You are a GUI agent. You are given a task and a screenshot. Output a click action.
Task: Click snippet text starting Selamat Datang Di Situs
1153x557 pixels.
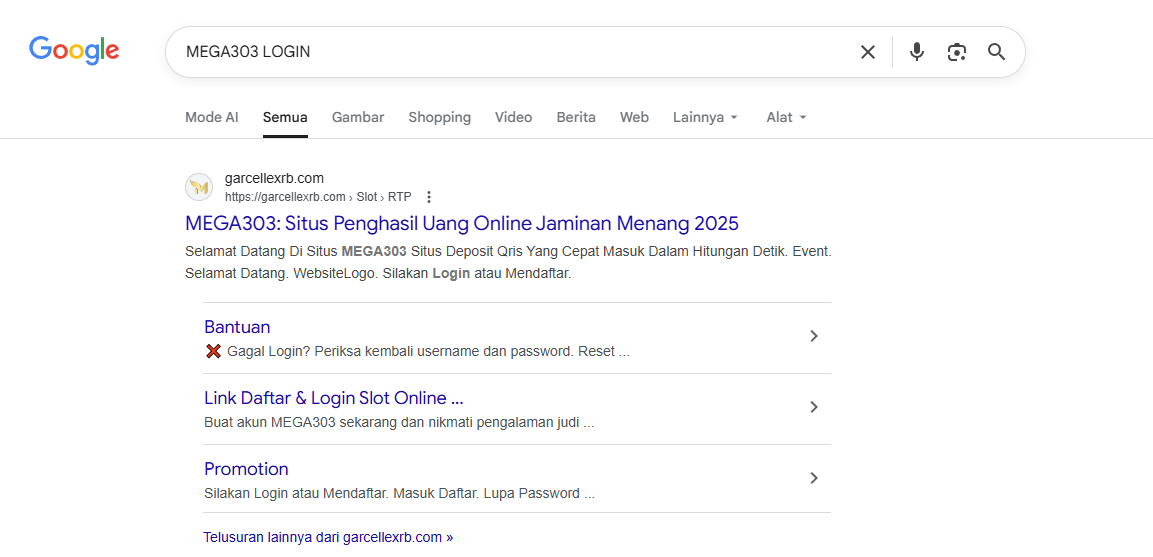click(x=508, y=263)
